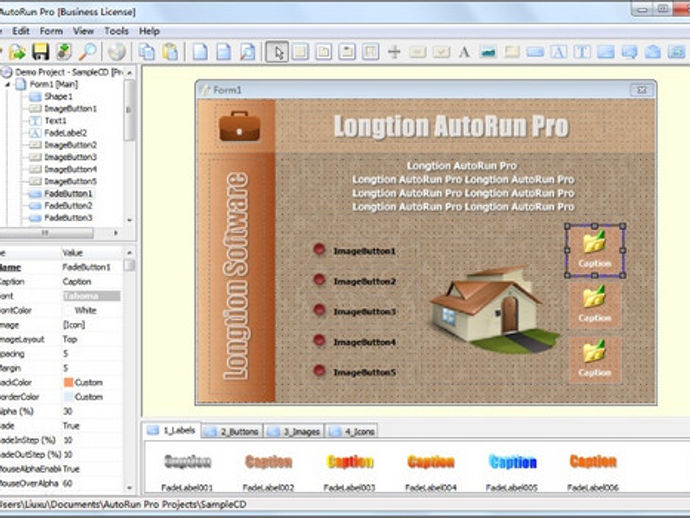Click the FontColor White value
The image size is (690, 518).
(85, 310)
